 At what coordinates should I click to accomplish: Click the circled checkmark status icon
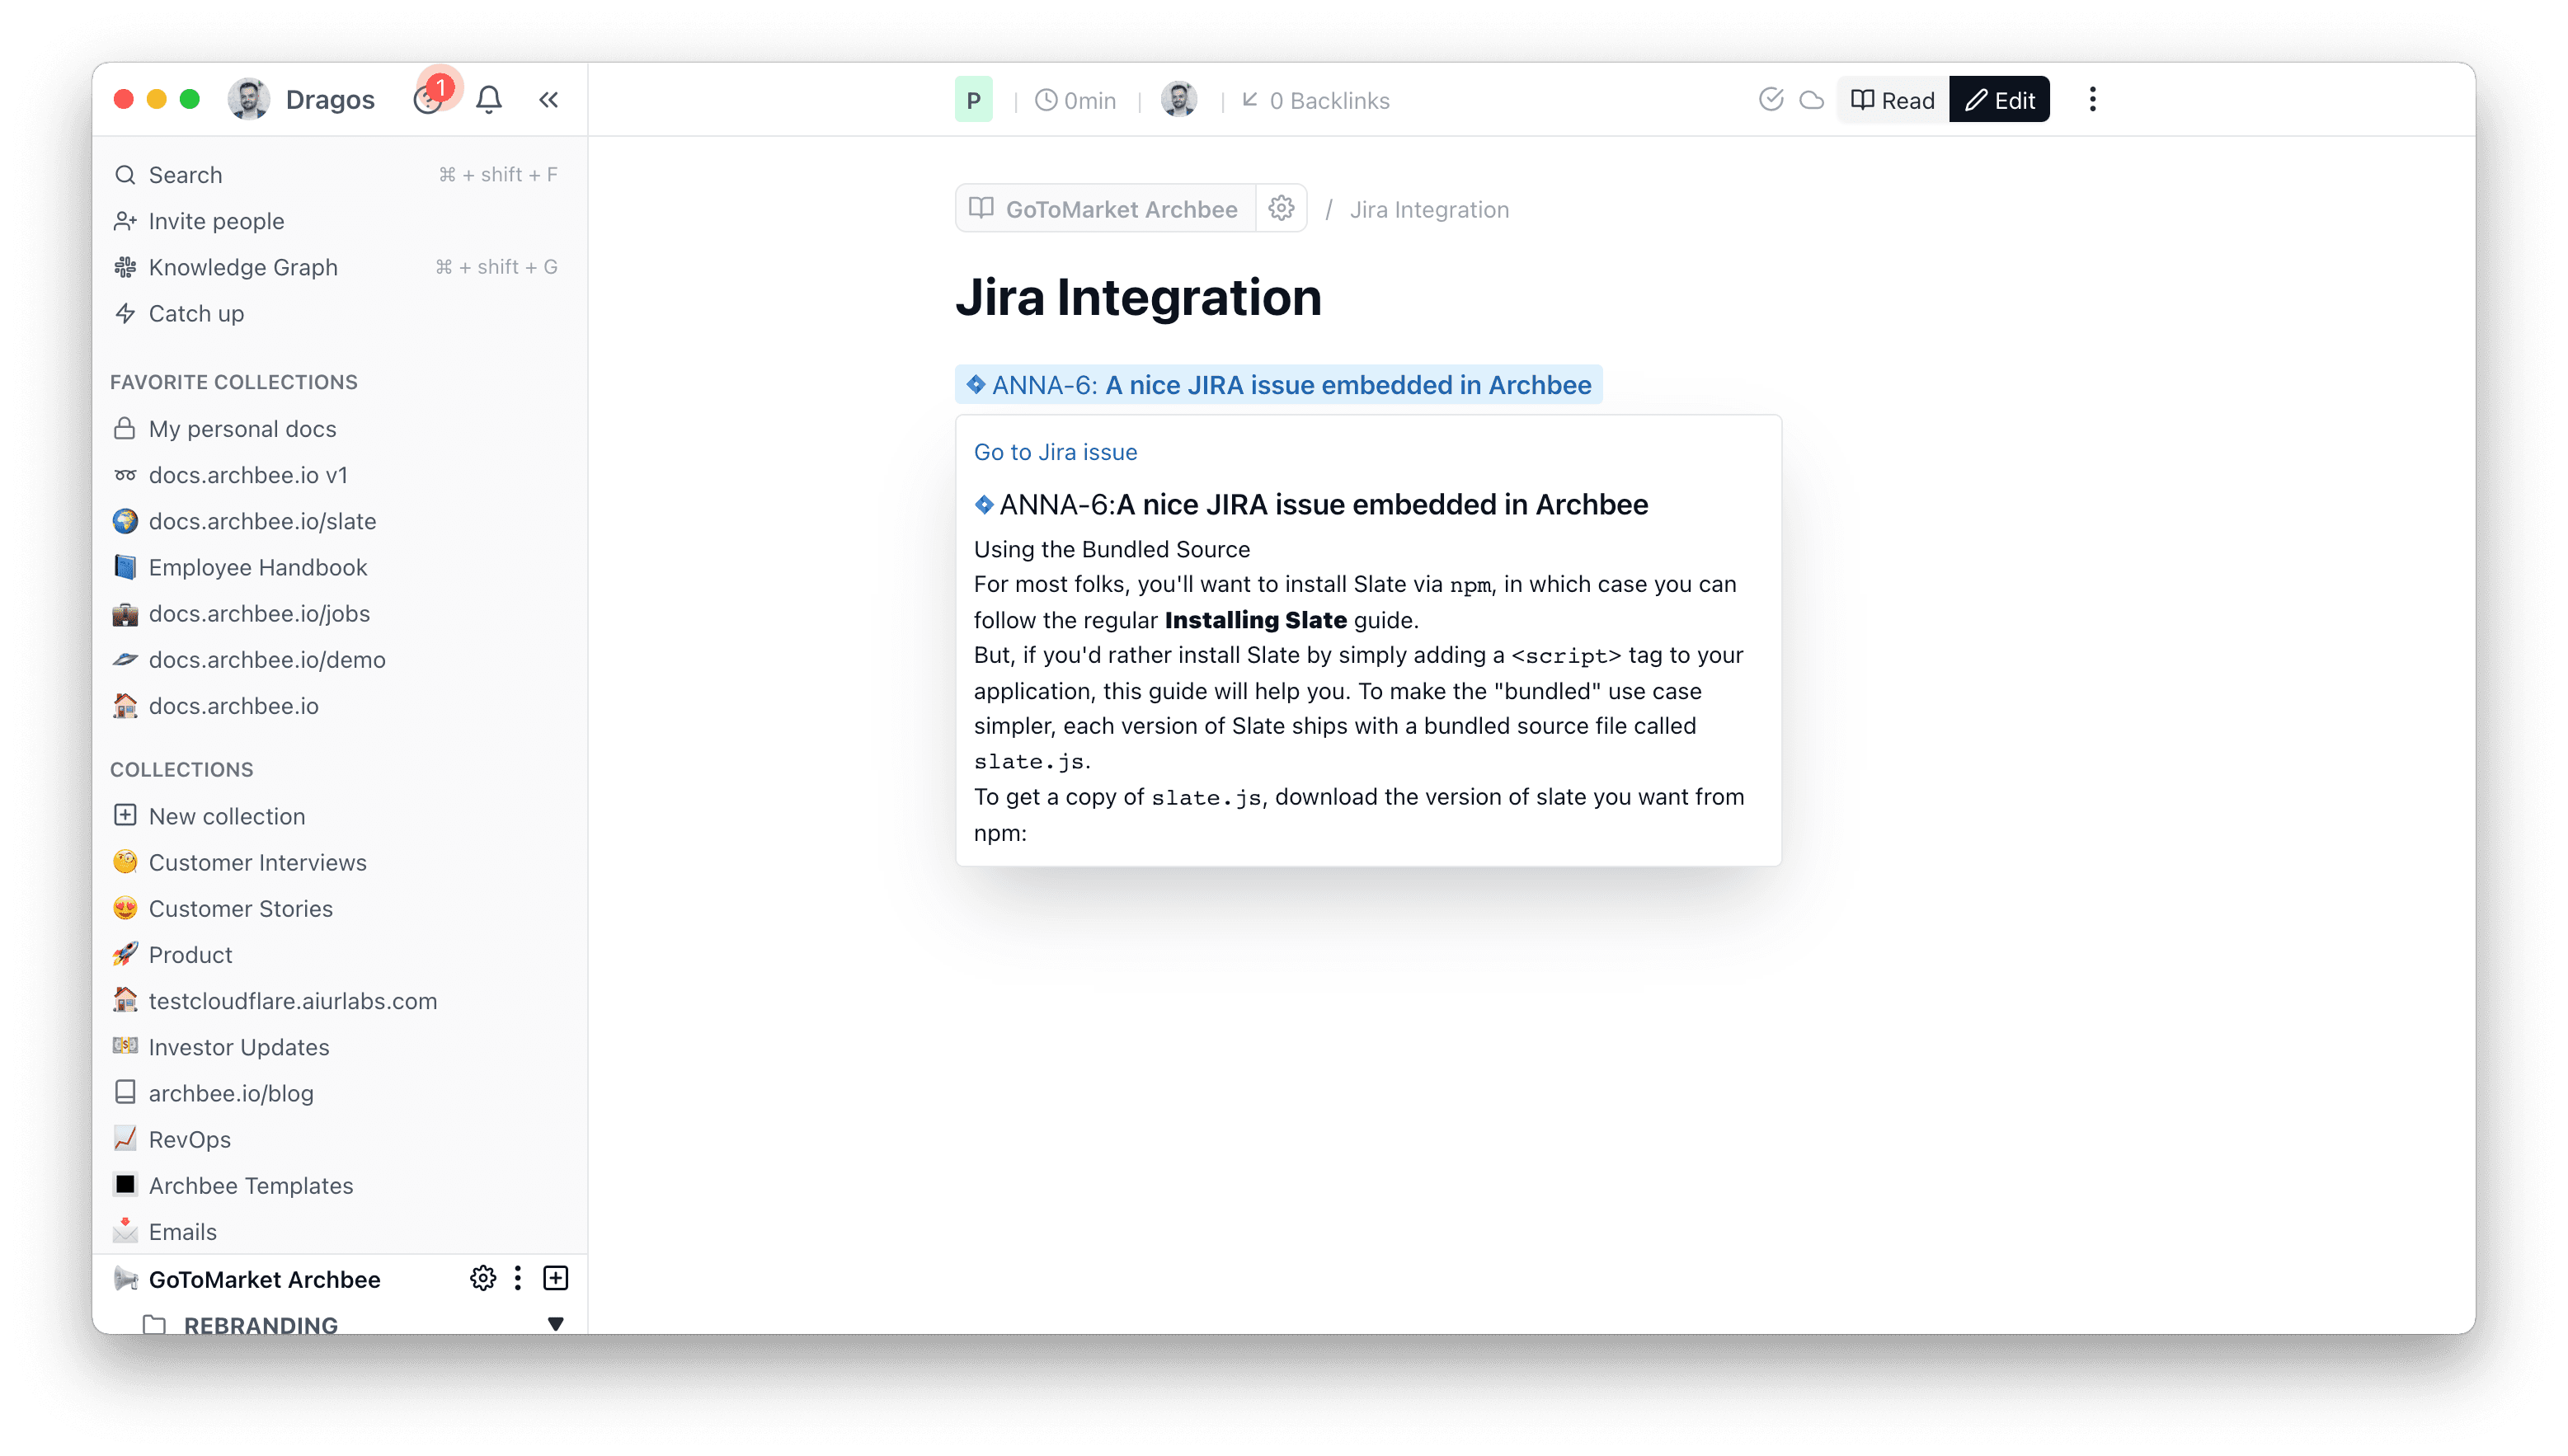point(1770,99)
